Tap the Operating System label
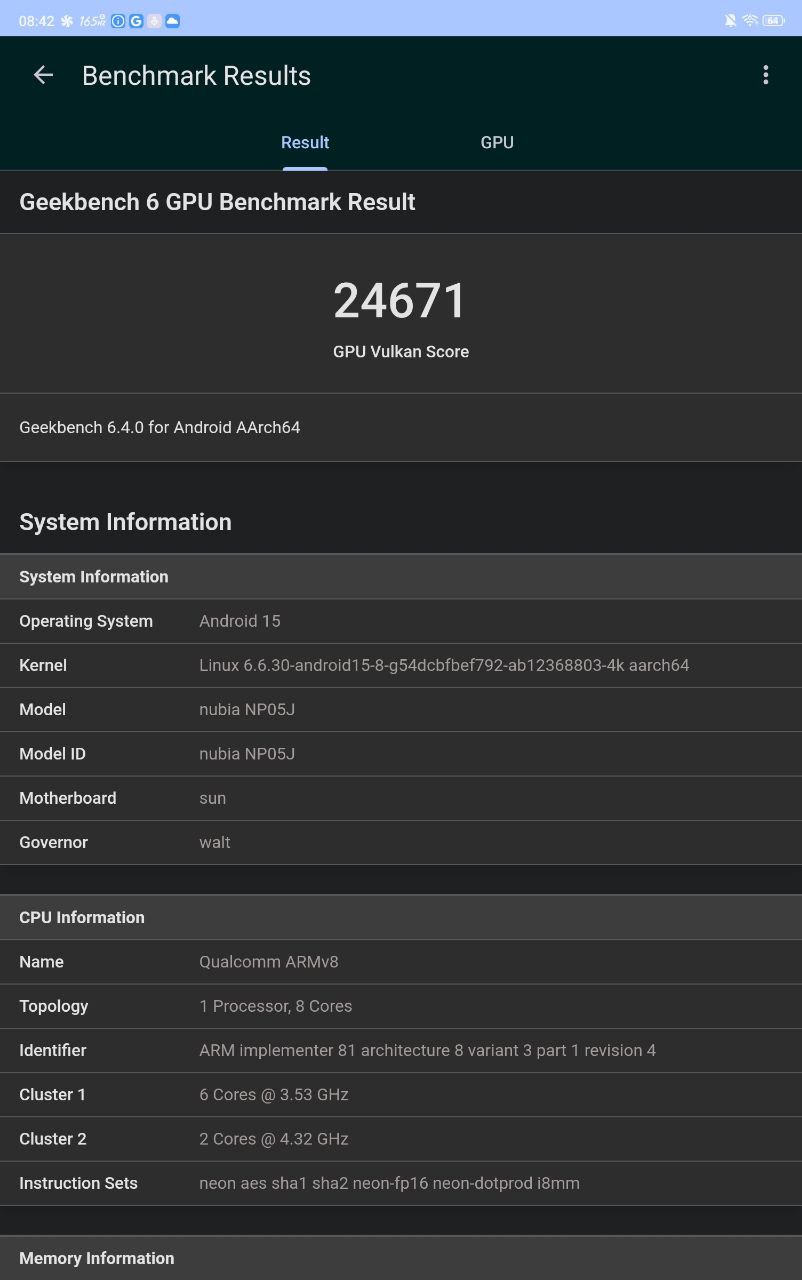Viewport: 802px width, 1280px height. (86, 621)
